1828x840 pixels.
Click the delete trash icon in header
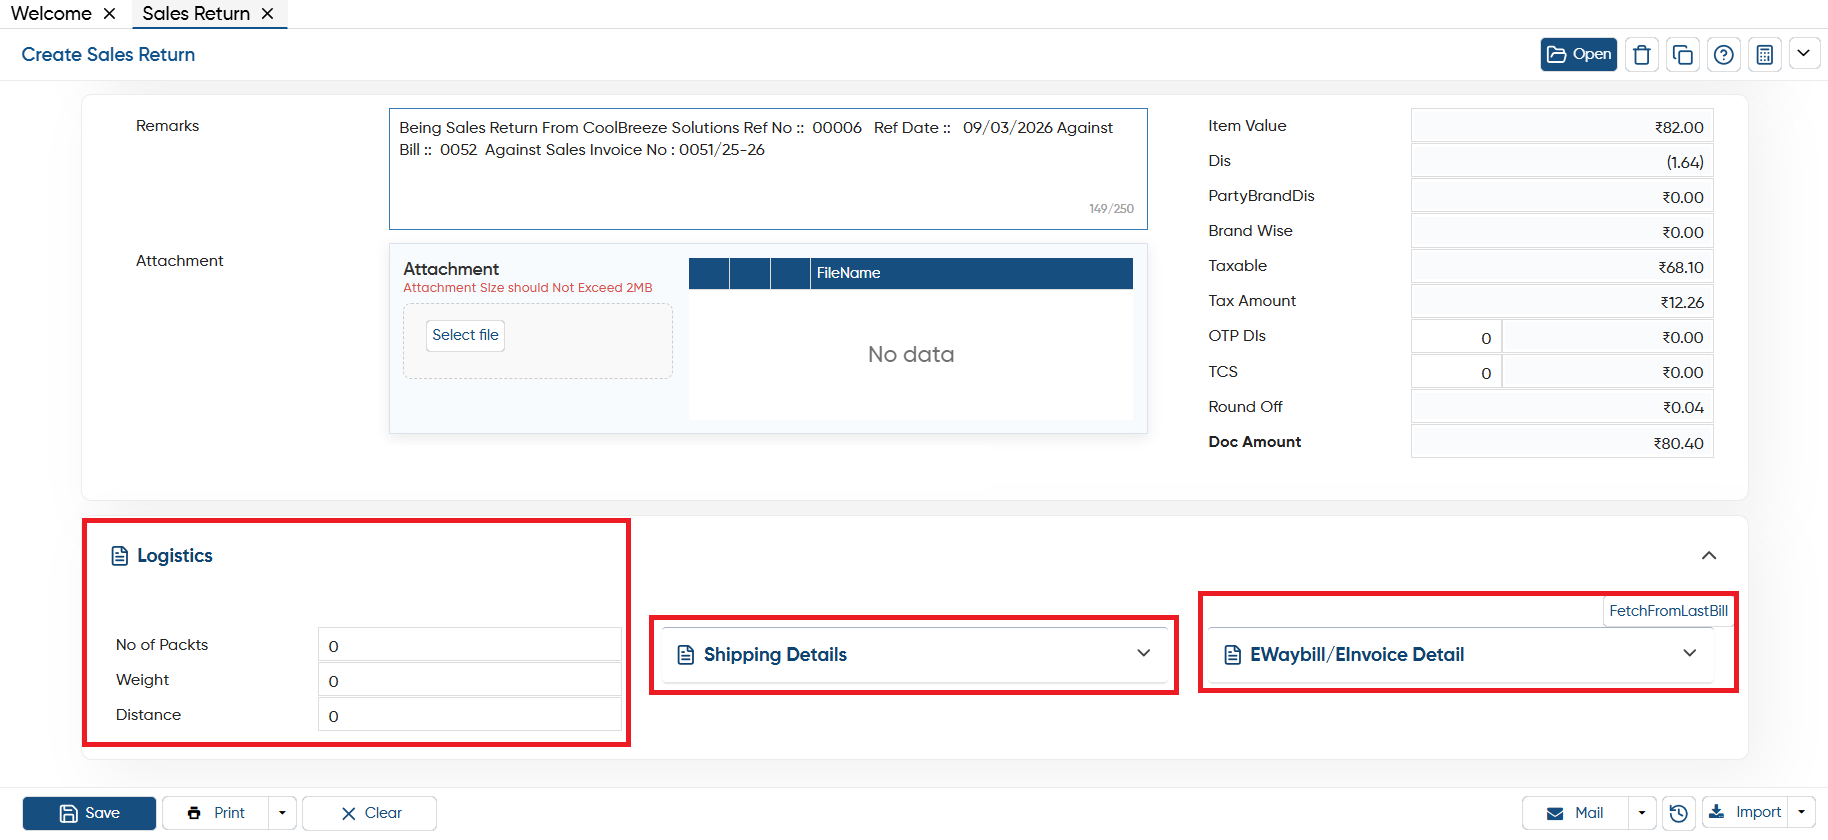(1641, 54)
